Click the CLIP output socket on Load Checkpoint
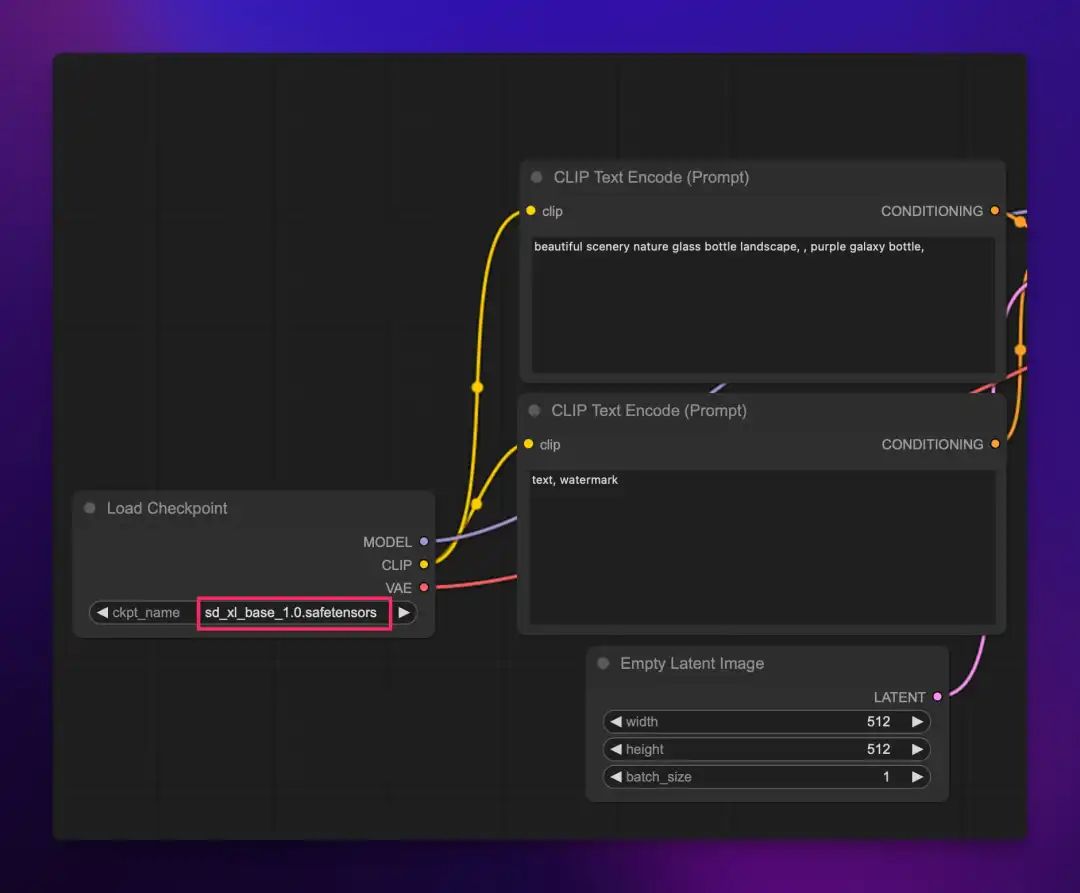The height and width of the screenshot is (893, 1080). coord(424,565)
